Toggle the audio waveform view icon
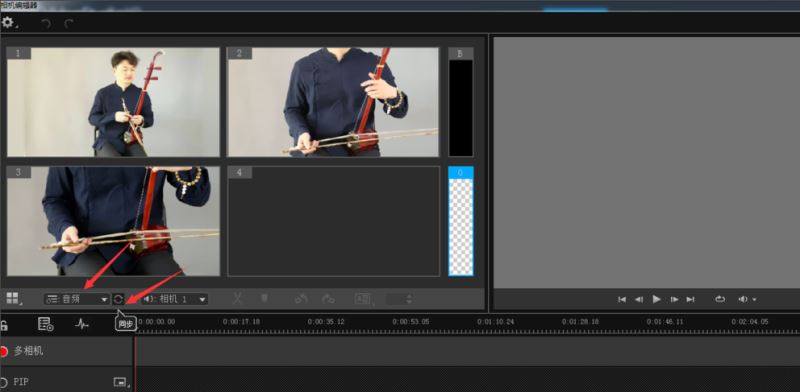Screen dimensions: 800x392 pyautogui.click(x=82, y=324)
